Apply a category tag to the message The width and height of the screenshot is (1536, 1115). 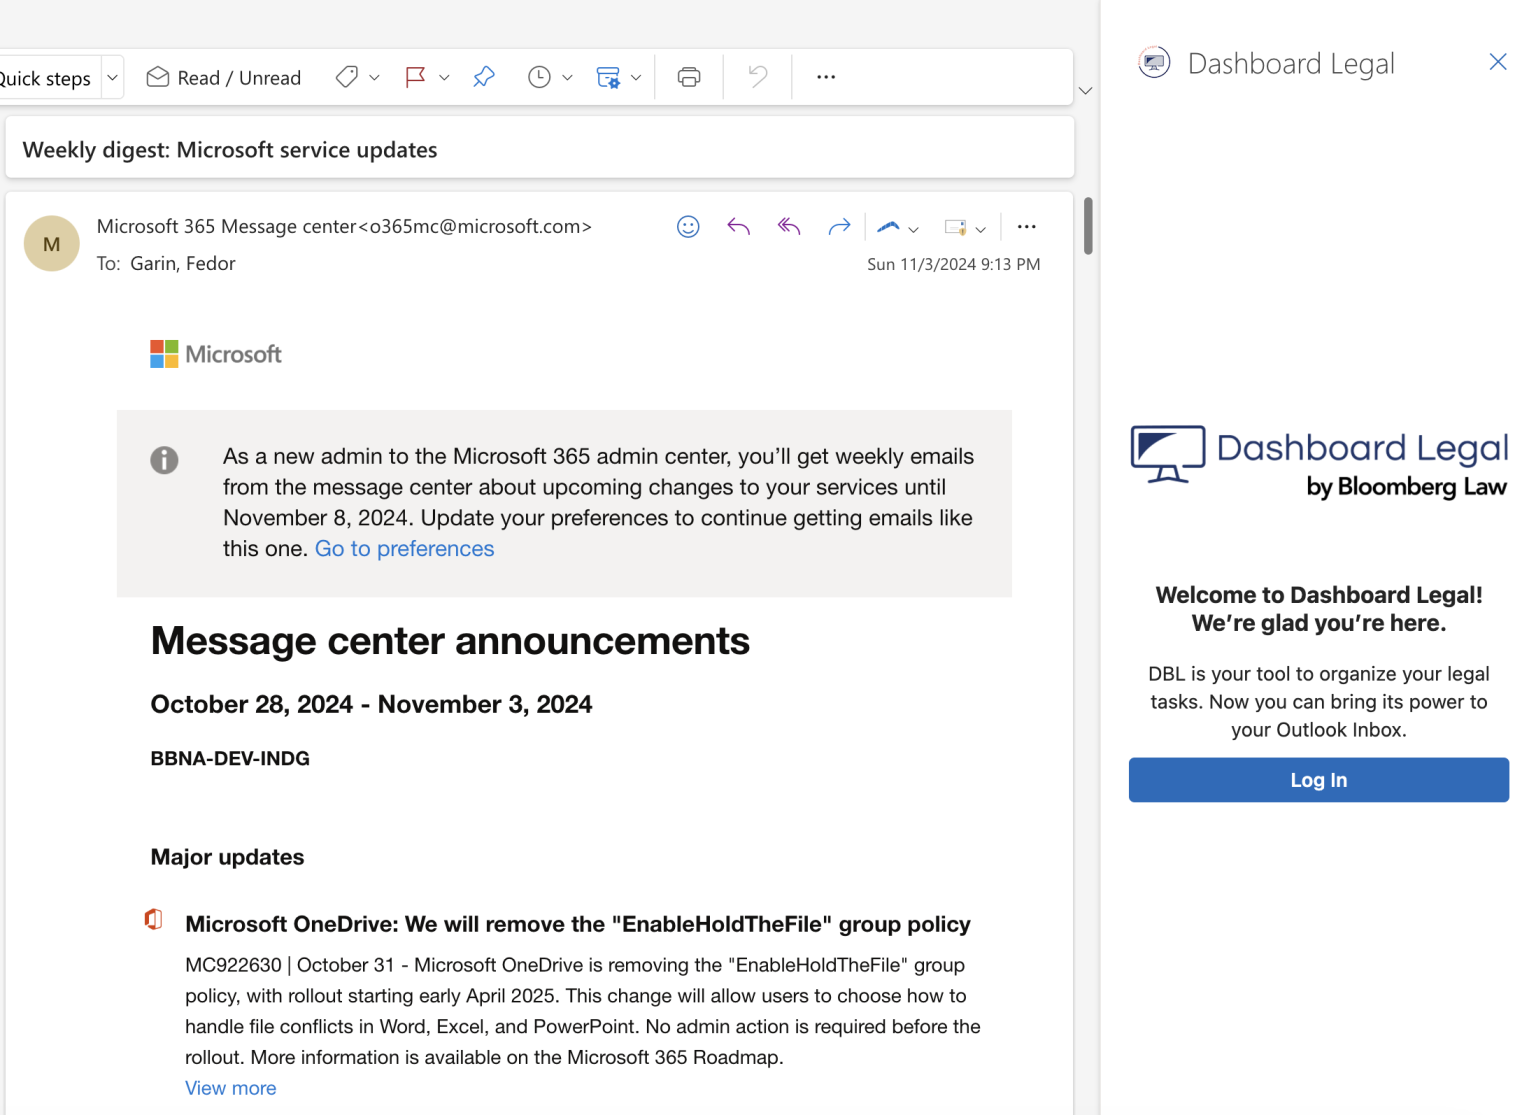347,77
